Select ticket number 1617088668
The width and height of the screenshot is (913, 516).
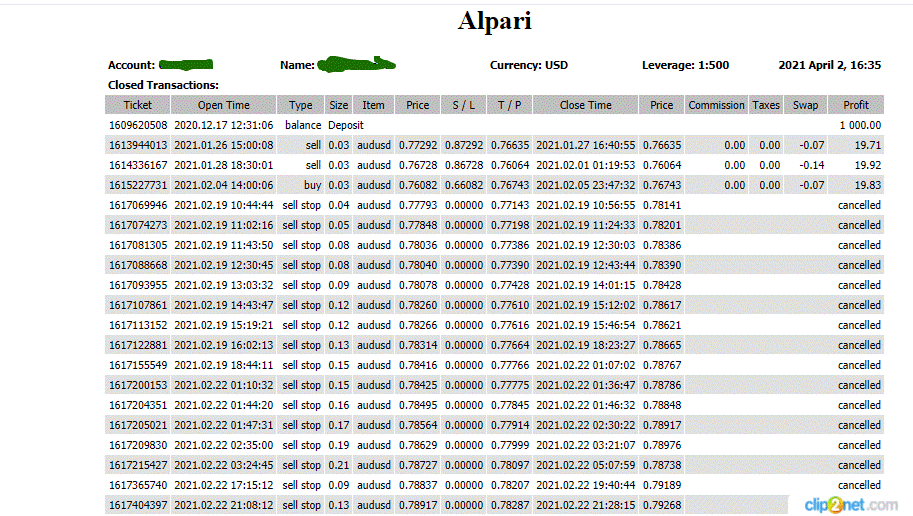[x=138, y=265]
